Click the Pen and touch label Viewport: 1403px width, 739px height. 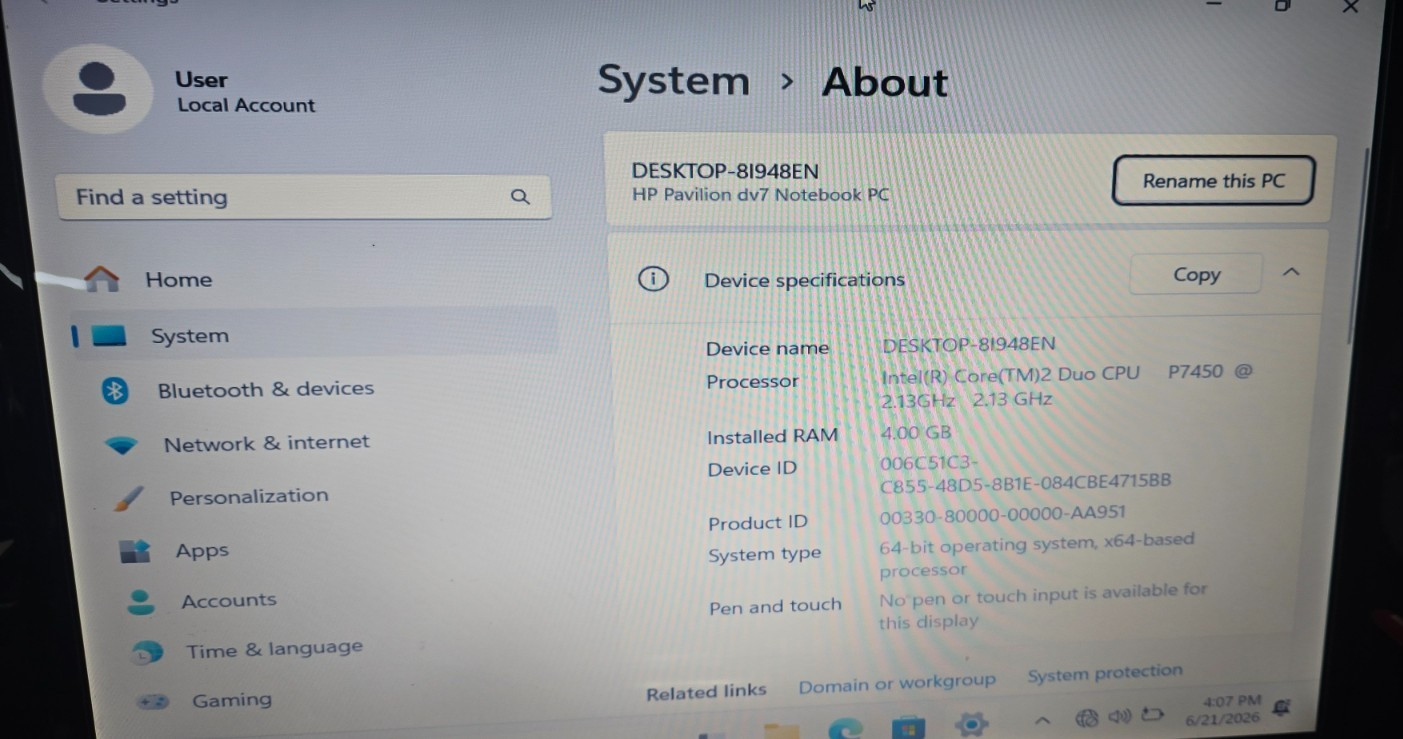775,607
